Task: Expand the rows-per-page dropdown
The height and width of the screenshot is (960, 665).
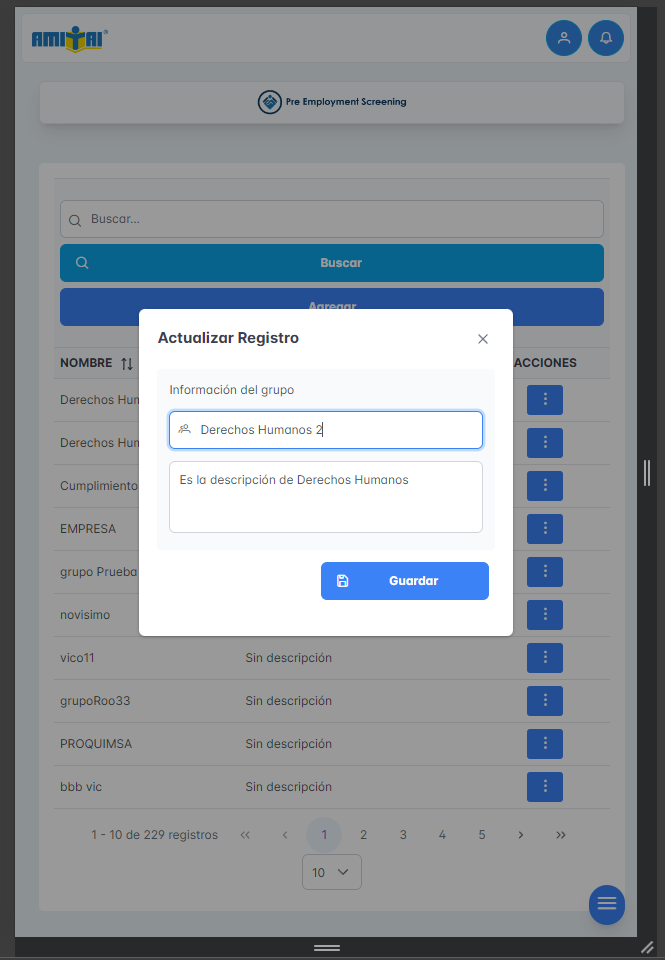Action: click(x=331, y=872)
